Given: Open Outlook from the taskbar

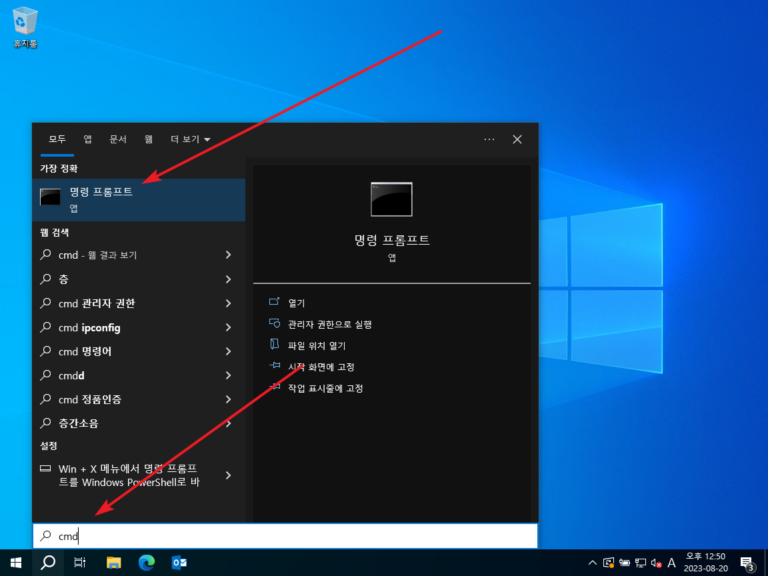Looking at the screenshot, I should pos(180,562).
